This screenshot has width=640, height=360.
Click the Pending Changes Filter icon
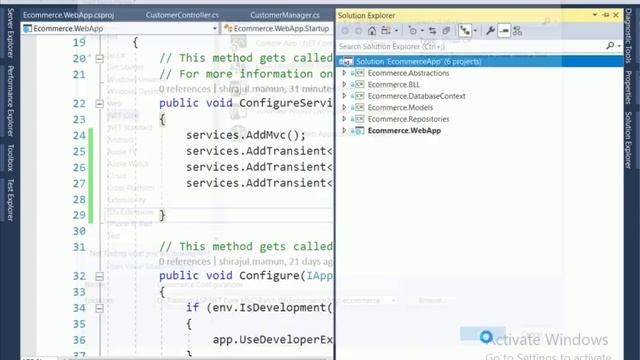(413, 31)
